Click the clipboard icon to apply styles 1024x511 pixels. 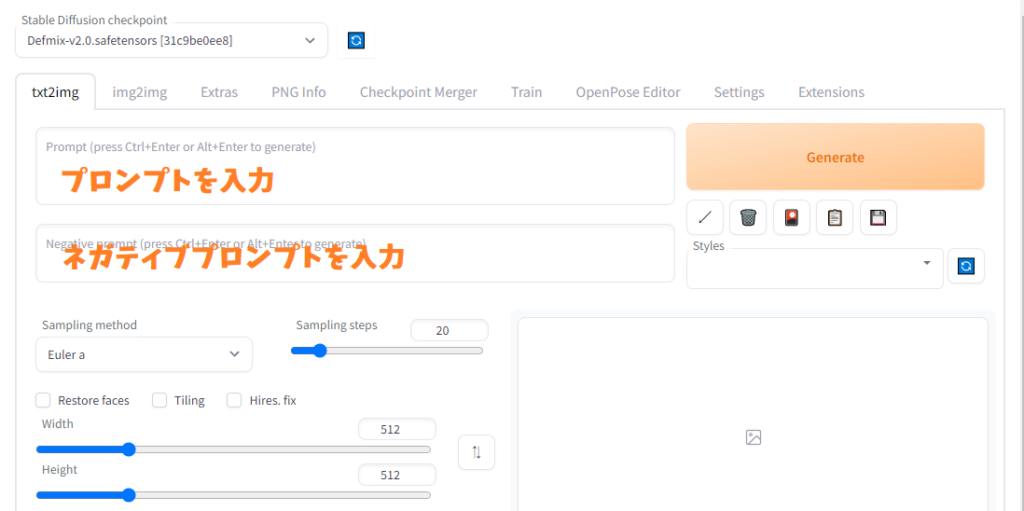(834, 217)
